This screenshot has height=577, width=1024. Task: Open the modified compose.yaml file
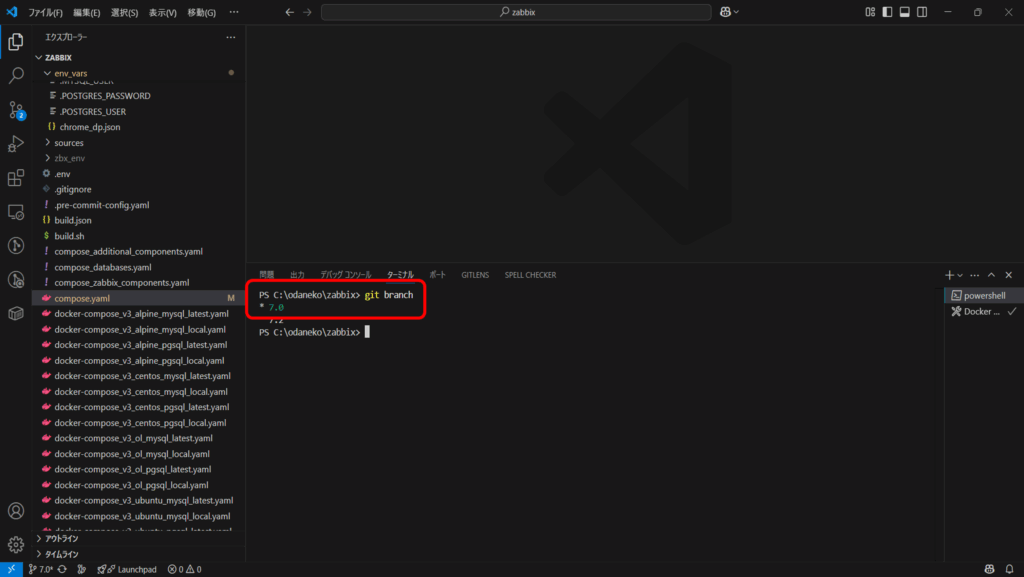pos(138,298)
